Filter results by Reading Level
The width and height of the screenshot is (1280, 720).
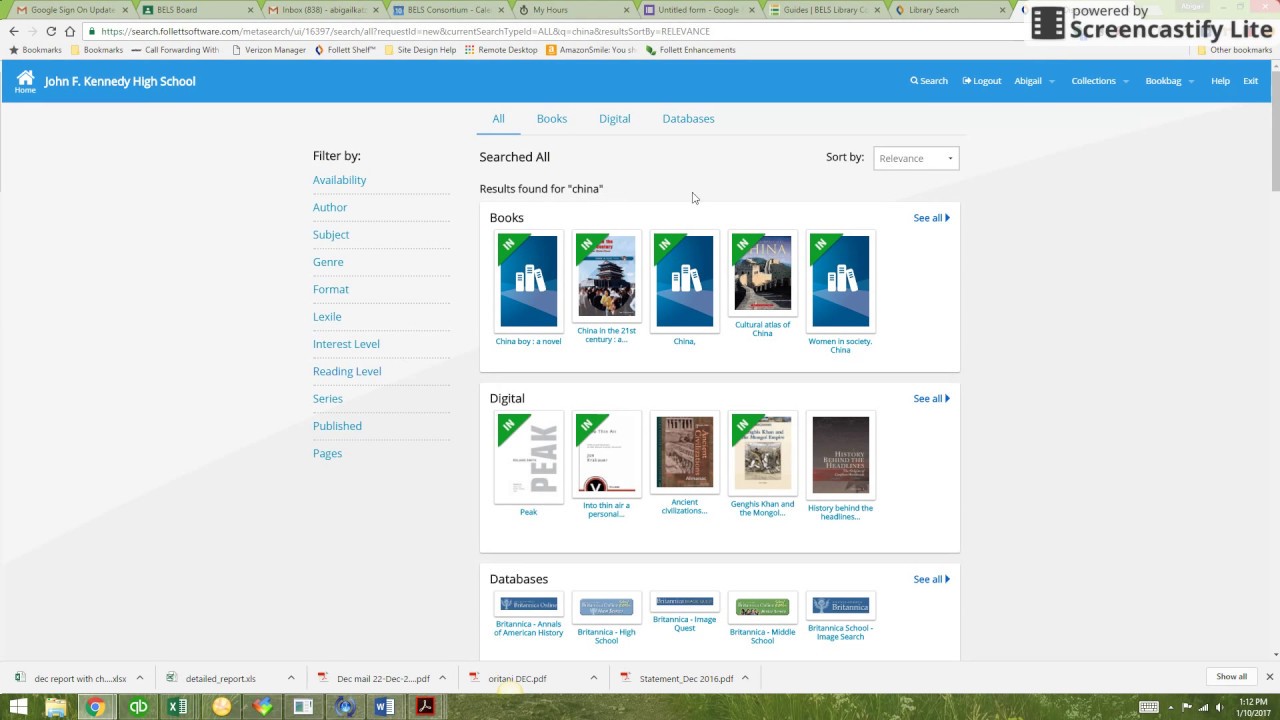pos(347,371)
